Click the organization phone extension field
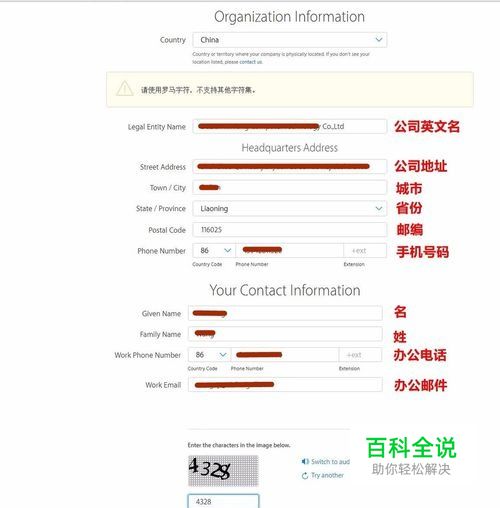 pos(365,251)
